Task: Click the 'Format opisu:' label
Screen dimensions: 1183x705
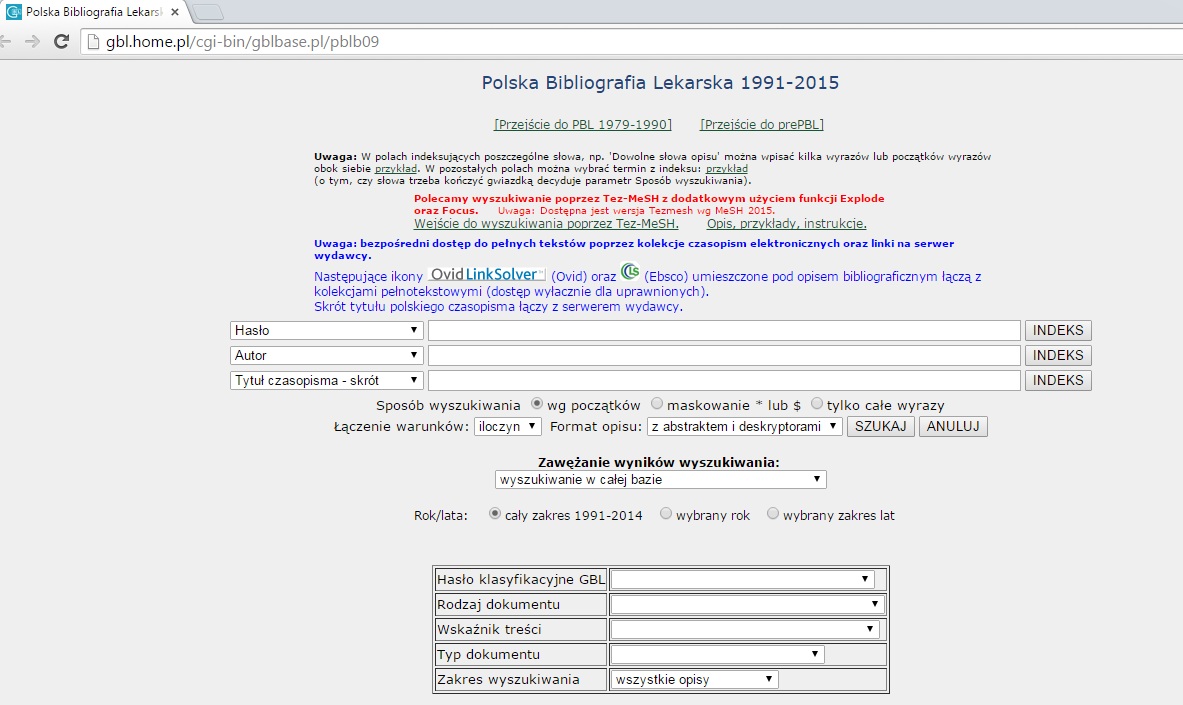Action: 596,426
